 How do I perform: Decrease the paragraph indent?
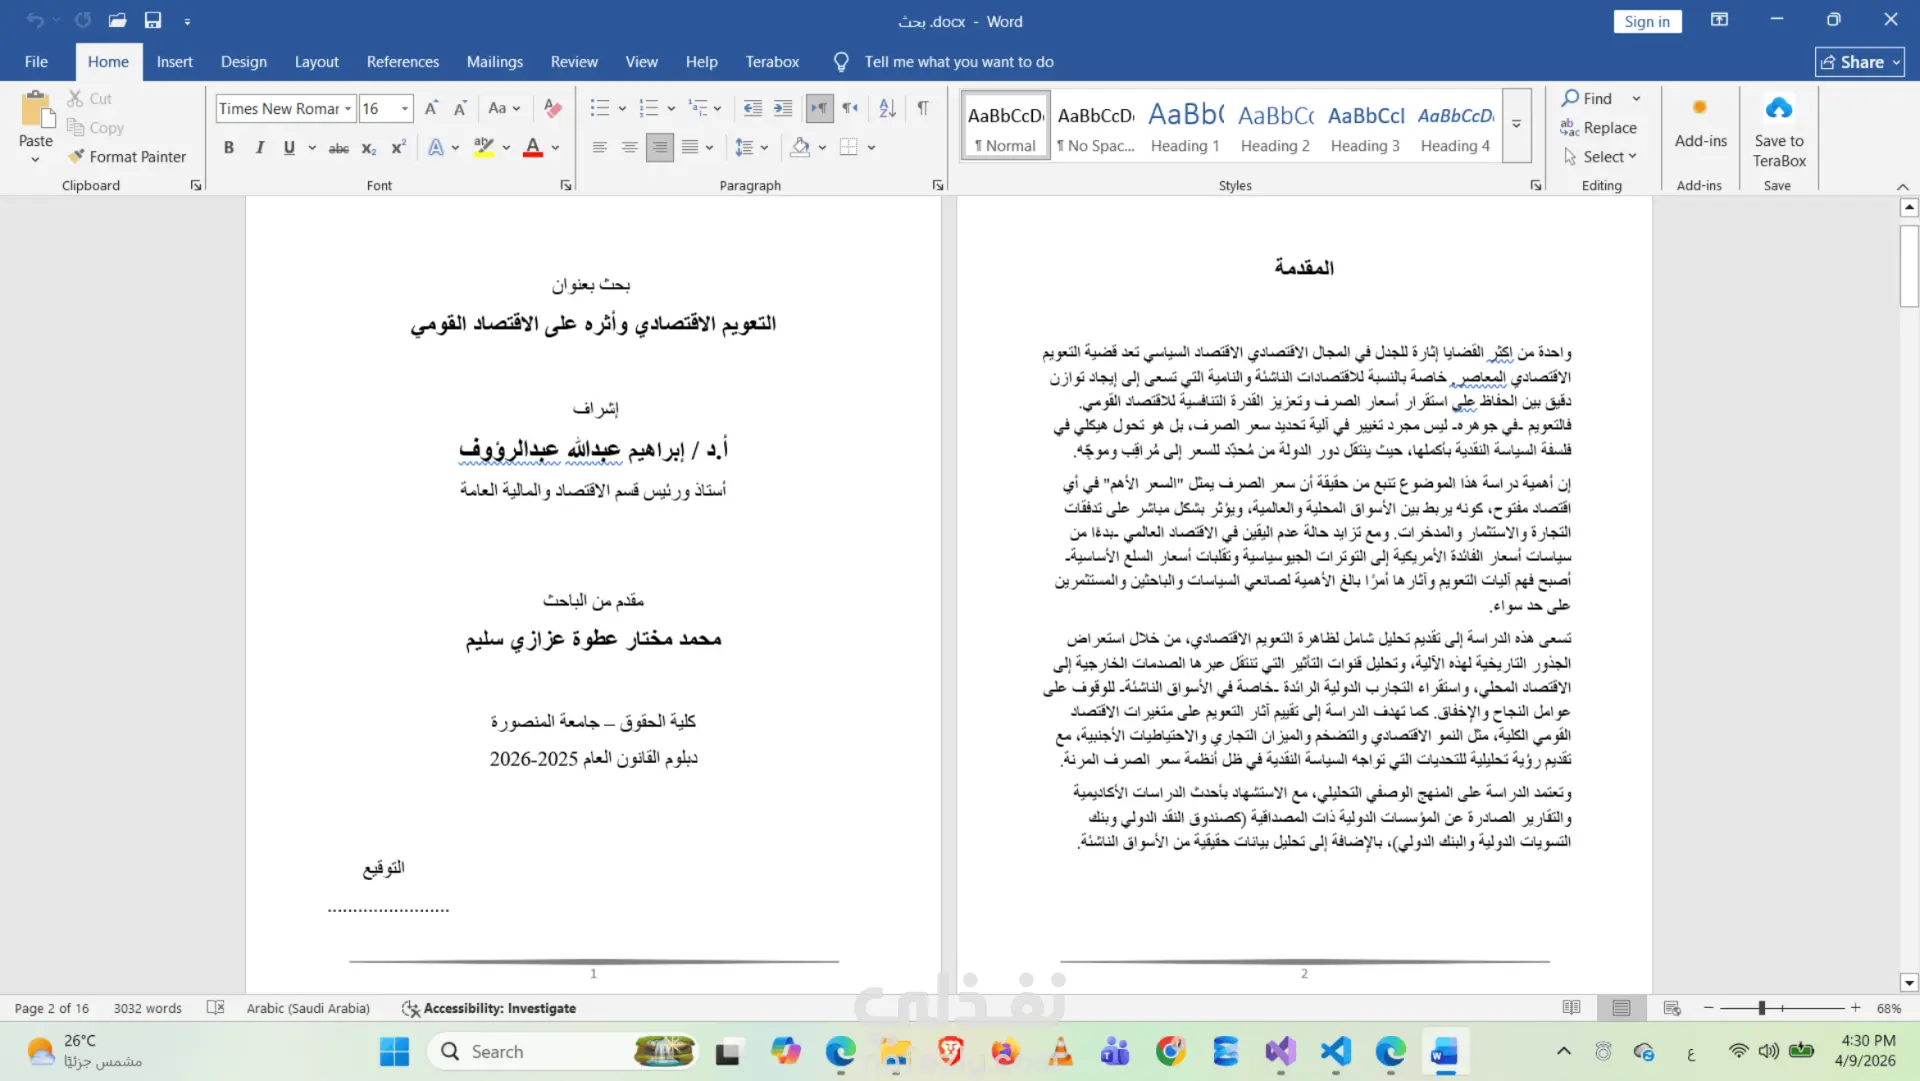point(753,108)
